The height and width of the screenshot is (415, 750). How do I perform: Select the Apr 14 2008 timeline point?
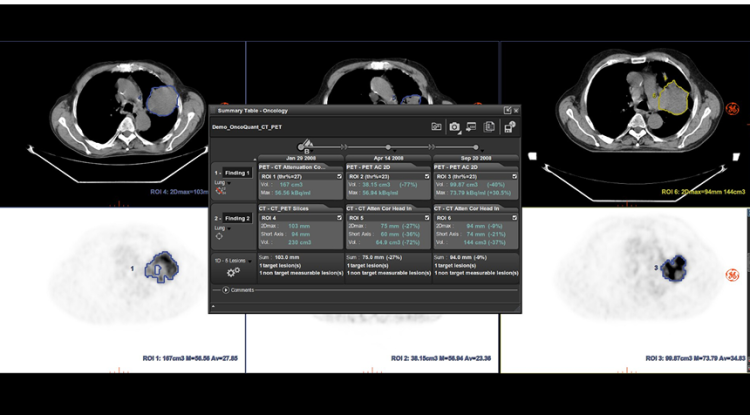tap(388, 147)
